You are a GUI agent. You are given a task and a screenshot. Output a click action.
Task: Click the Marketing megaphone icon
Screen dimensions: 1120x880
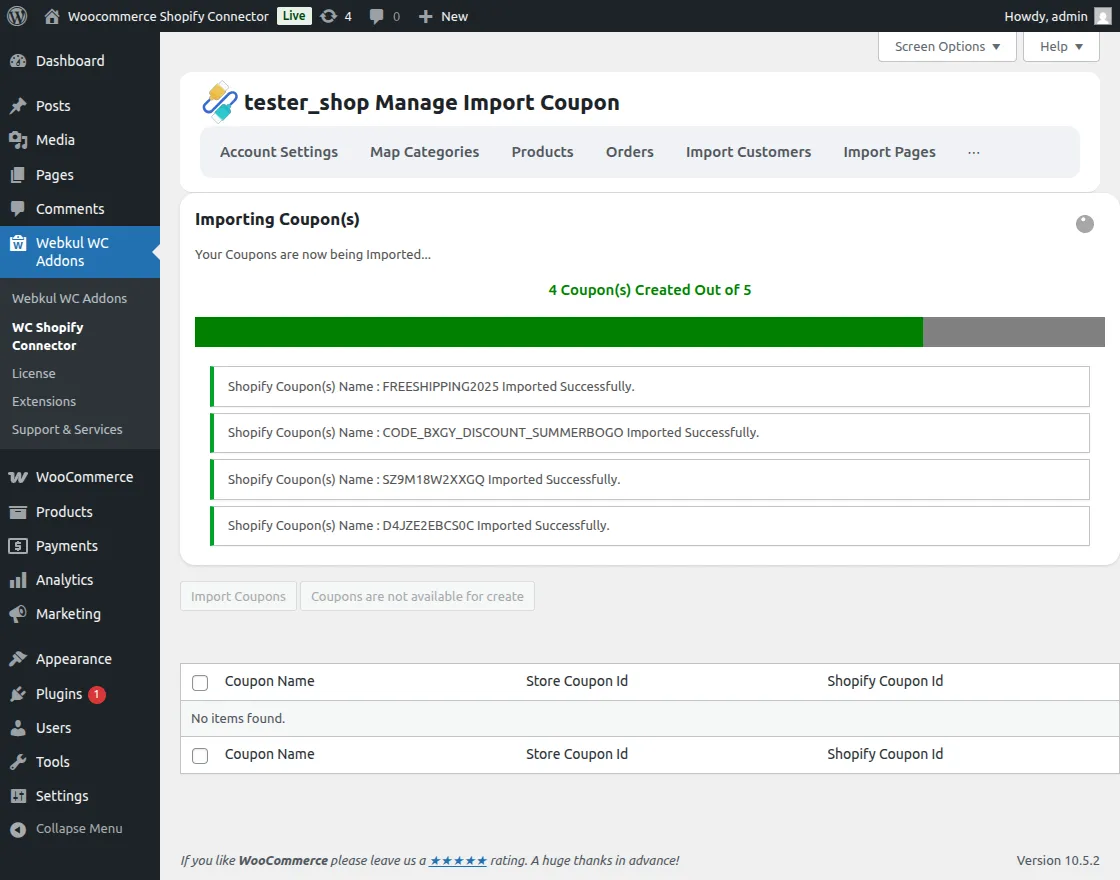tap(18, 614)
